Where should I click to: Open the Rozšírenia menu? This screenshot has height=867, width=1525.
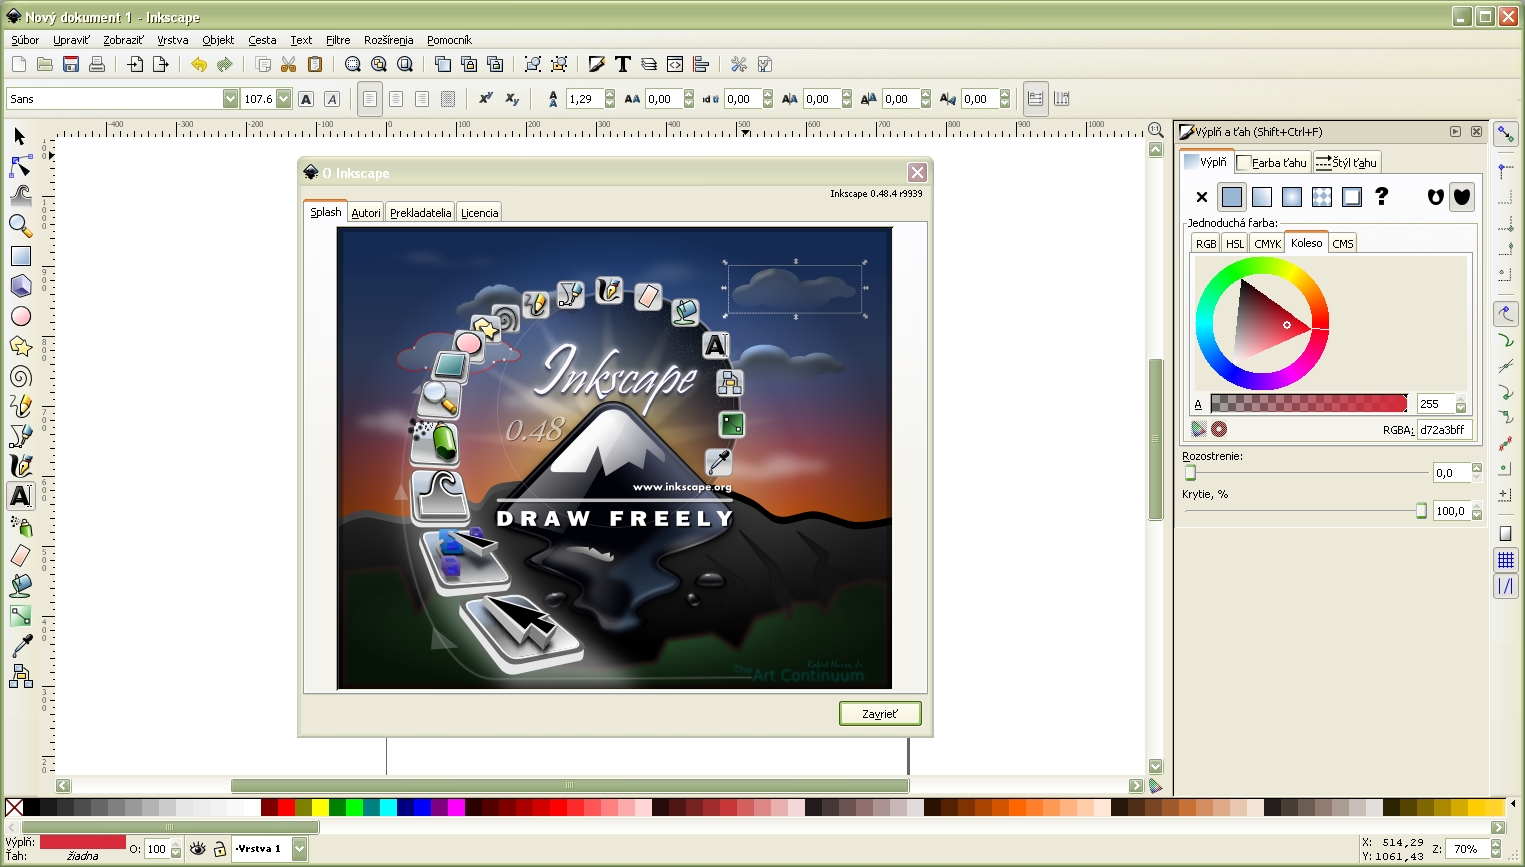[388, 40]
